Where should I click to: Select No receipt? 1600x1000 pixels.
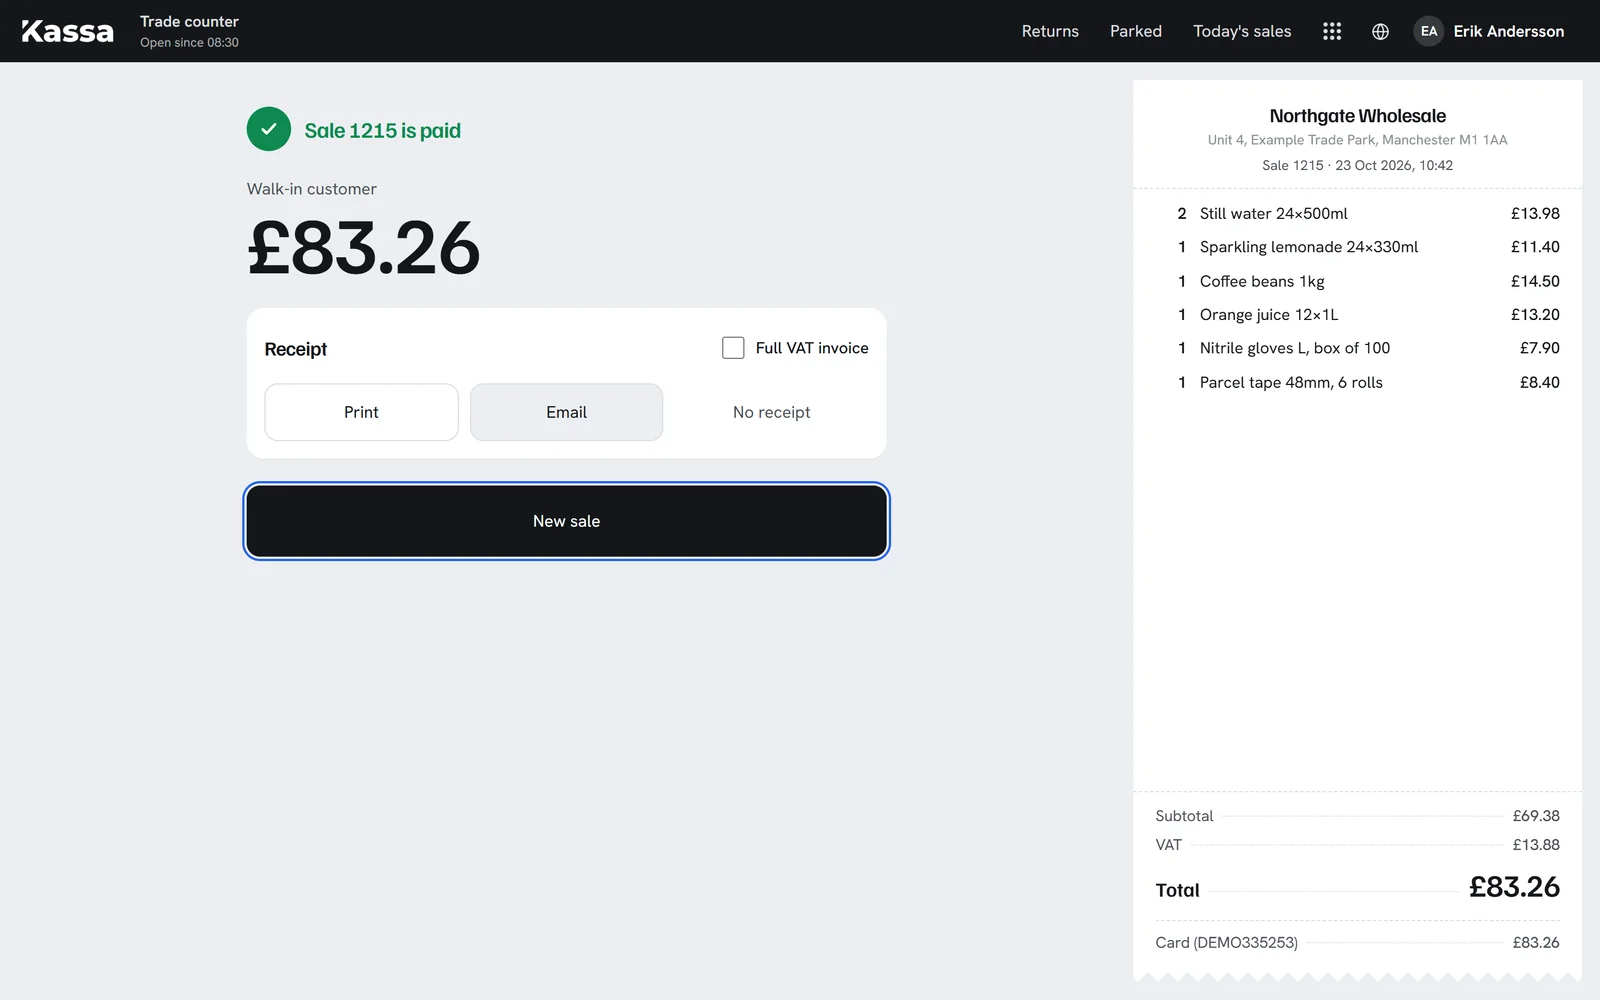(x=771, y=412)
